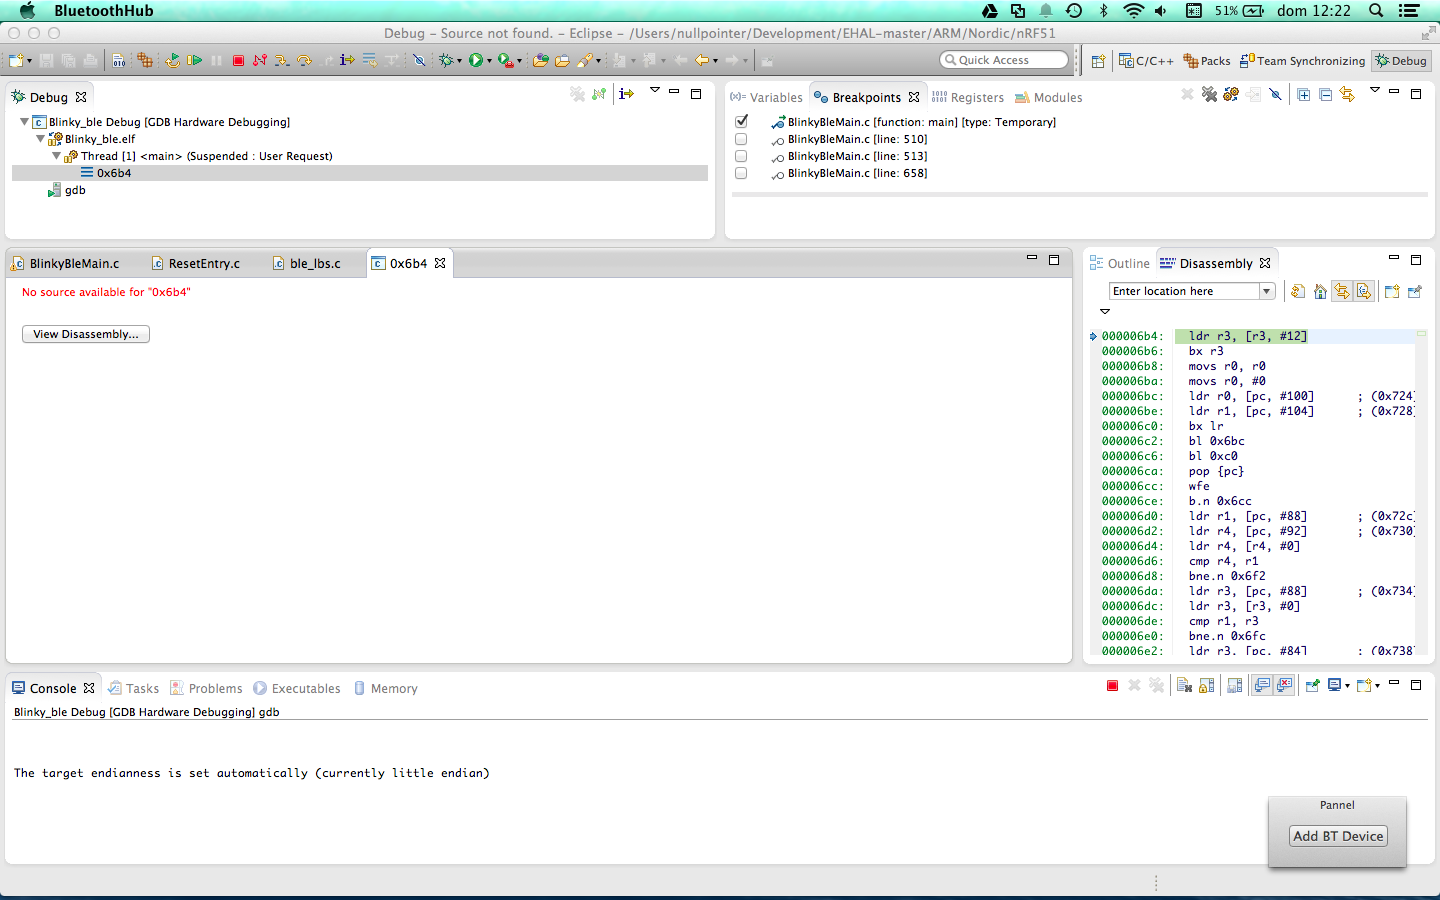This screenshot has height=900, width=1440.
Task: Select the gdb process in Debug tree
Action: pyautogui.click(x=67, y=190)
